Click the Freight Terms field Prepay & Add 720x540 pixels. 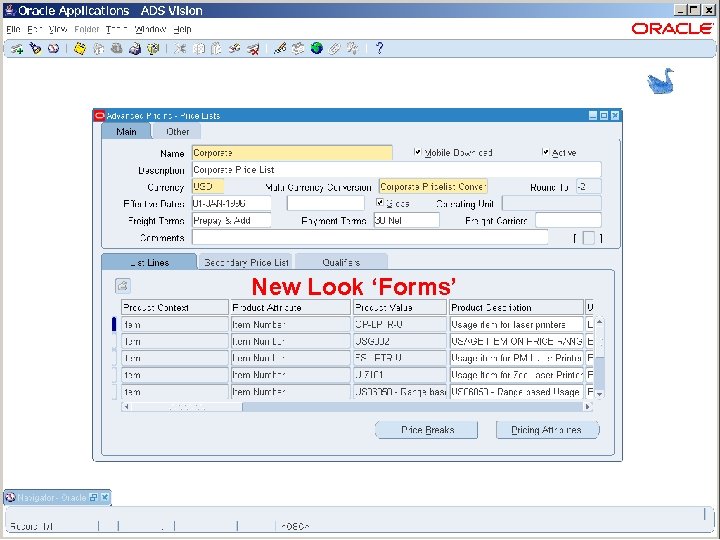tap(231, 220)
